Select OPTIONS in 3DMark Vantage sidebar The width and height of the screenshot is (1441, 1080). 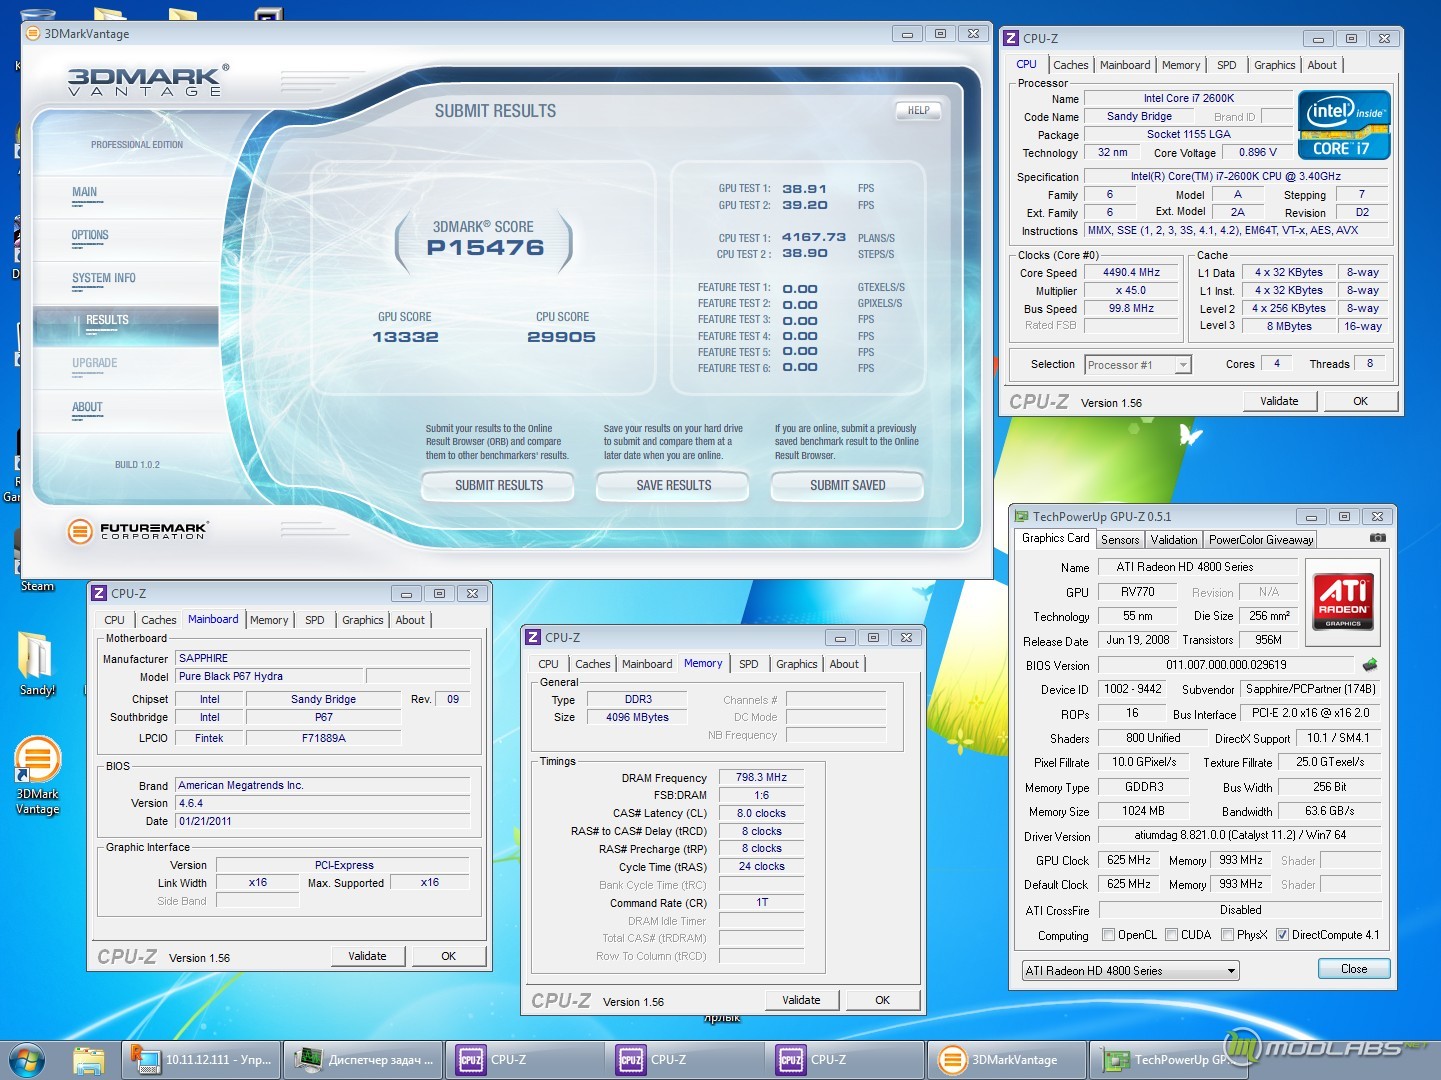[x=90, y=236]
